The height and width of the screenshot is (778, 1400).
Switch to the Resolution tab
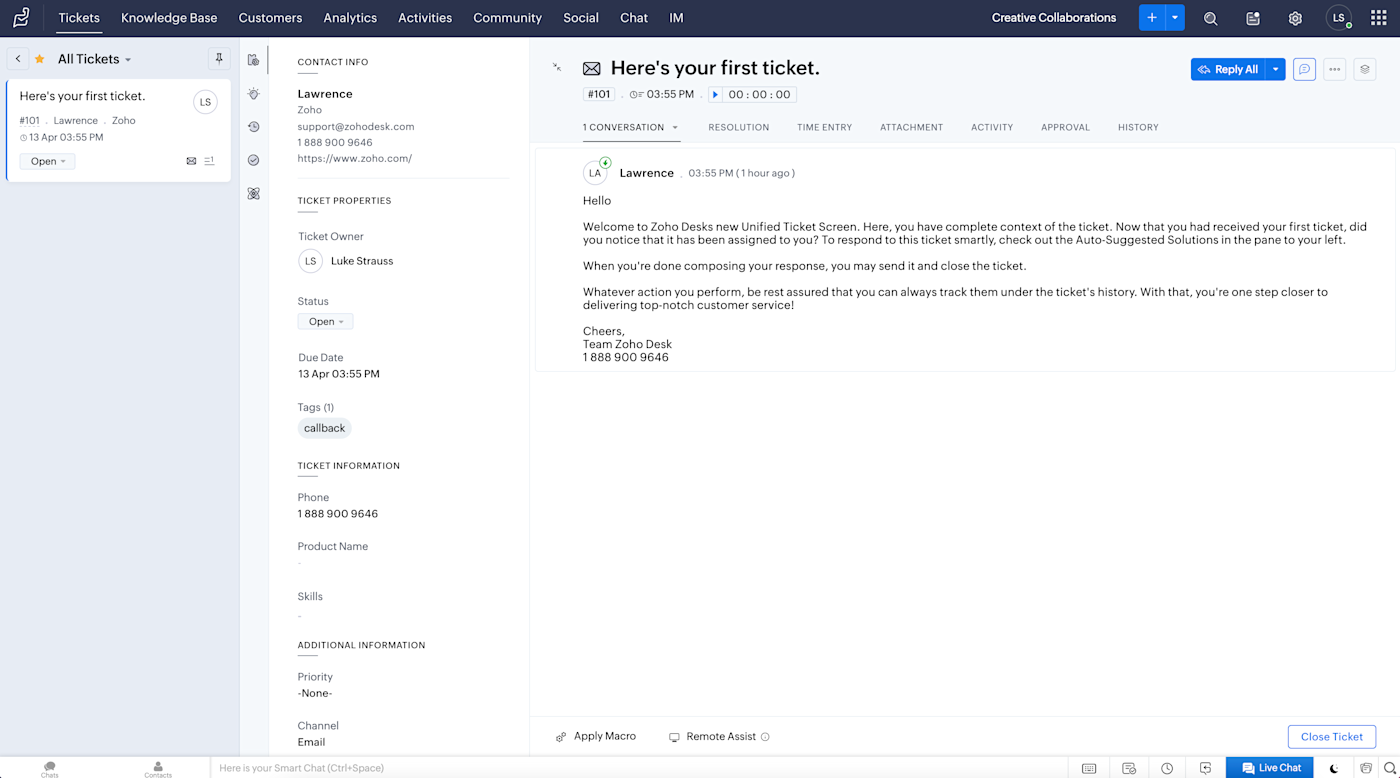pos(739,127)
